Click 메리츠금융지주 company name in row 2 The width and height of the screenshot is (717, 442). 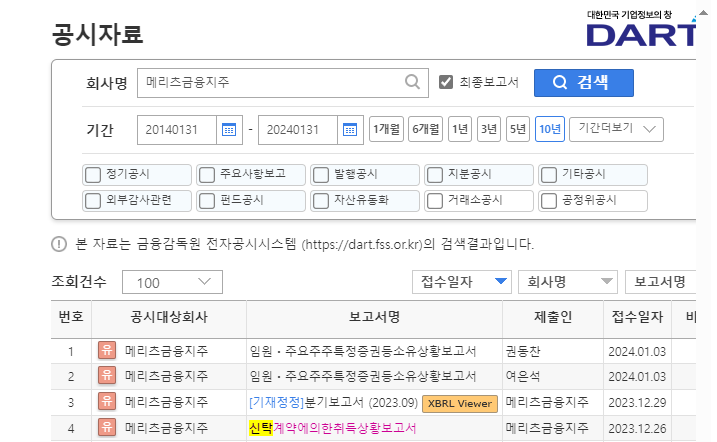click(166, 376)
